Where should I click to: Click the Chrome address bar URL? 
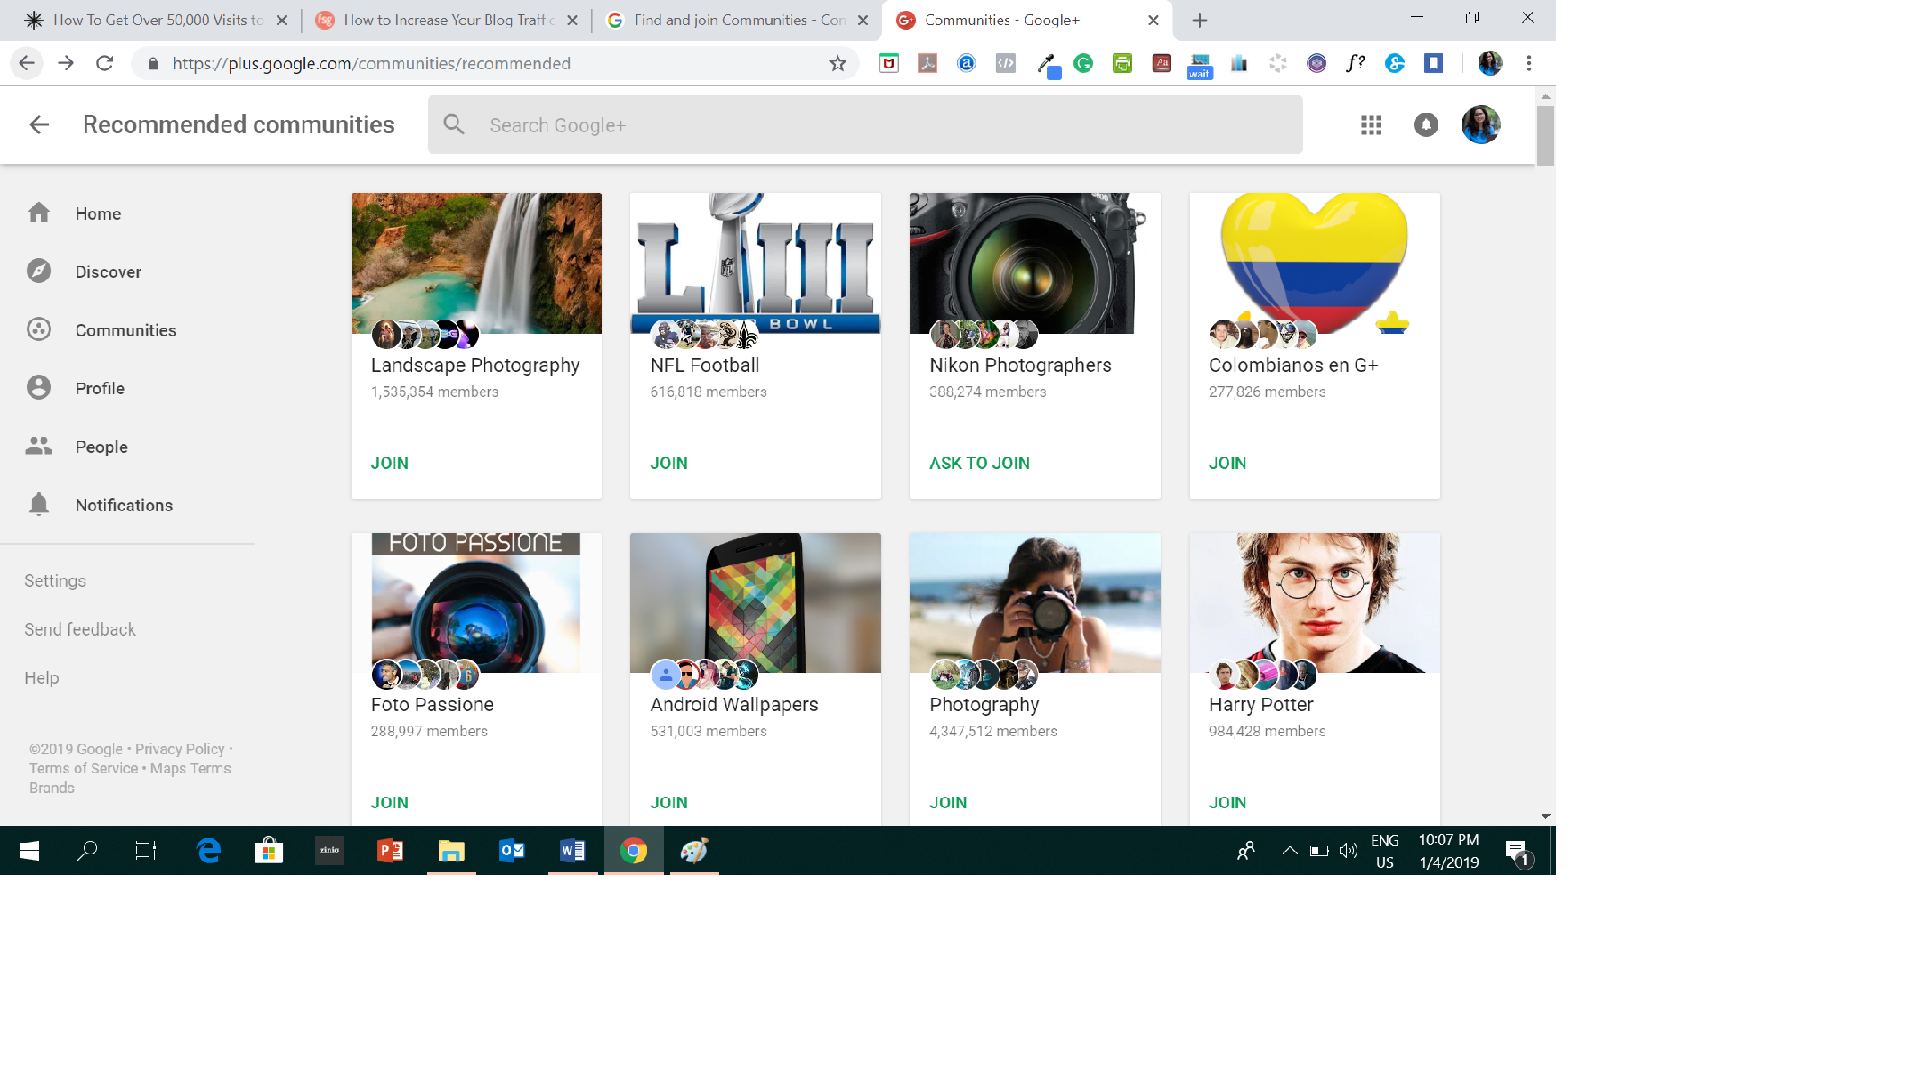[x=371, y=64]
